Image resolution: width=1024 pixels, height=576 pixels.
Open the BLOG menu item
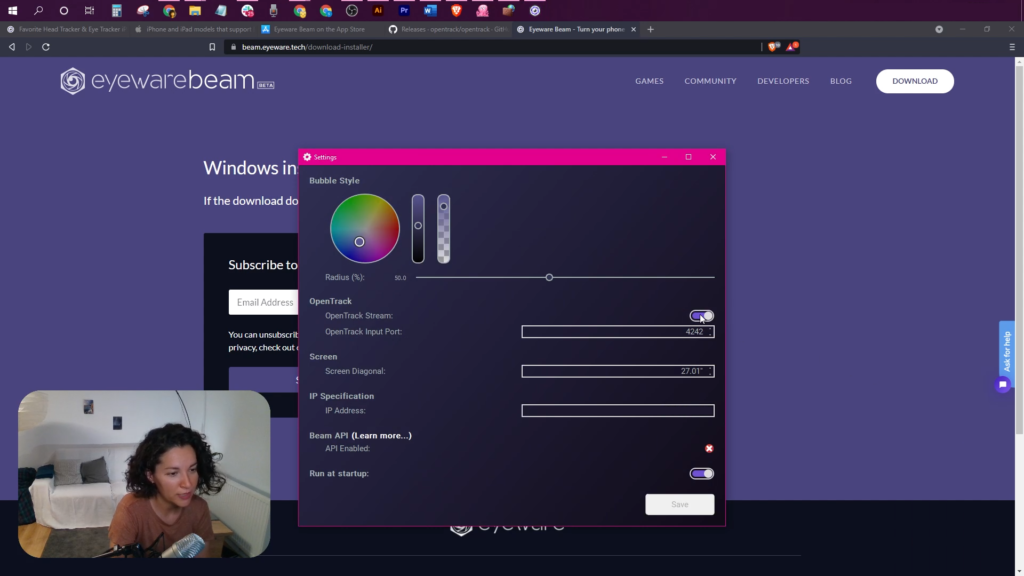pos(840,81)
